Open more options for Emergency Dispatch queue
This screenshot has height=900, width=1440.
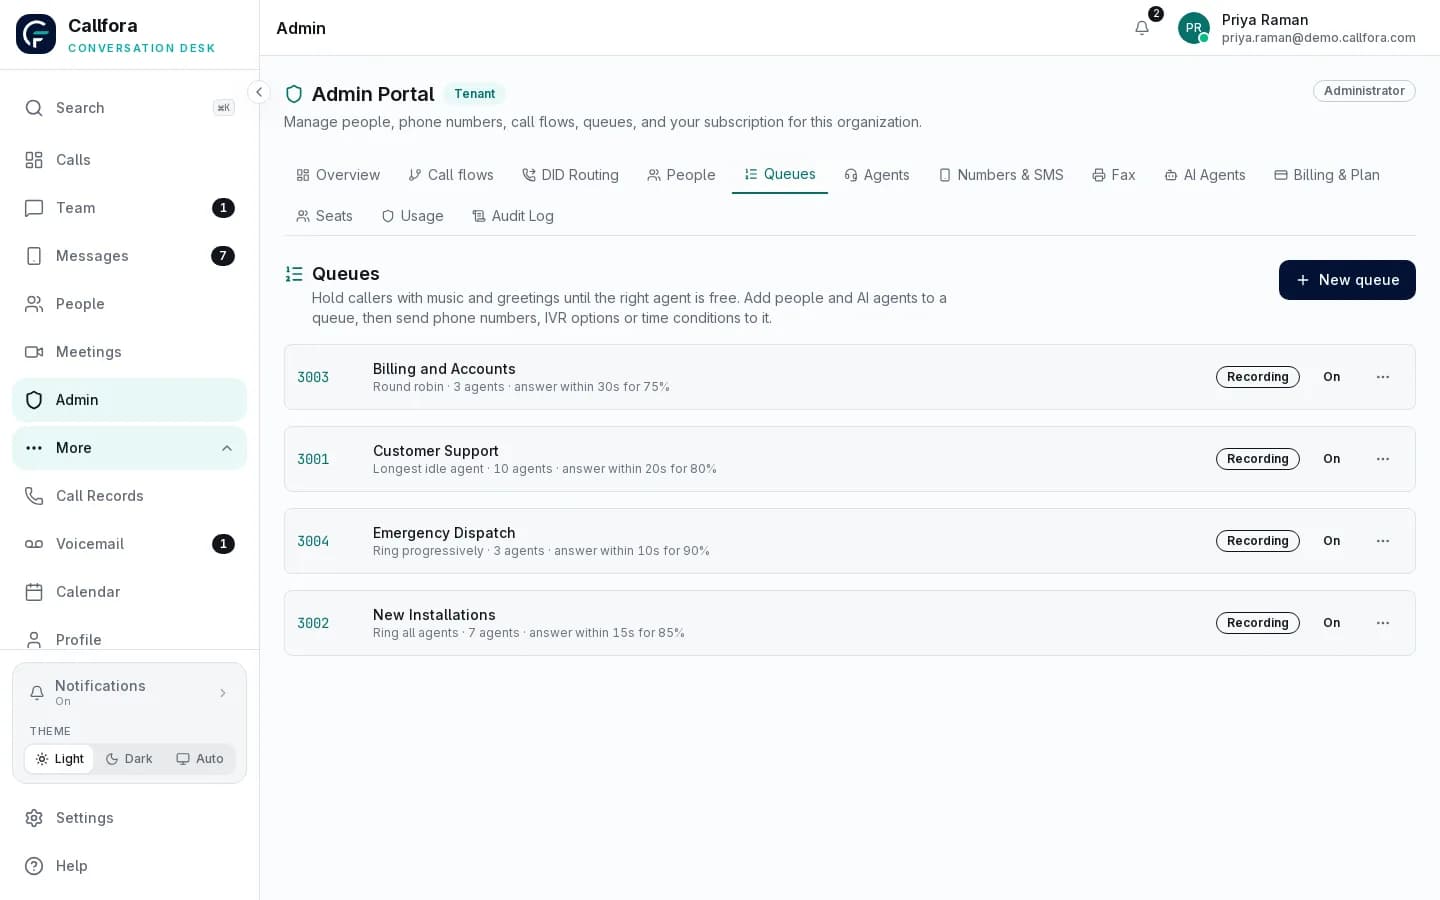[1383, 541]
